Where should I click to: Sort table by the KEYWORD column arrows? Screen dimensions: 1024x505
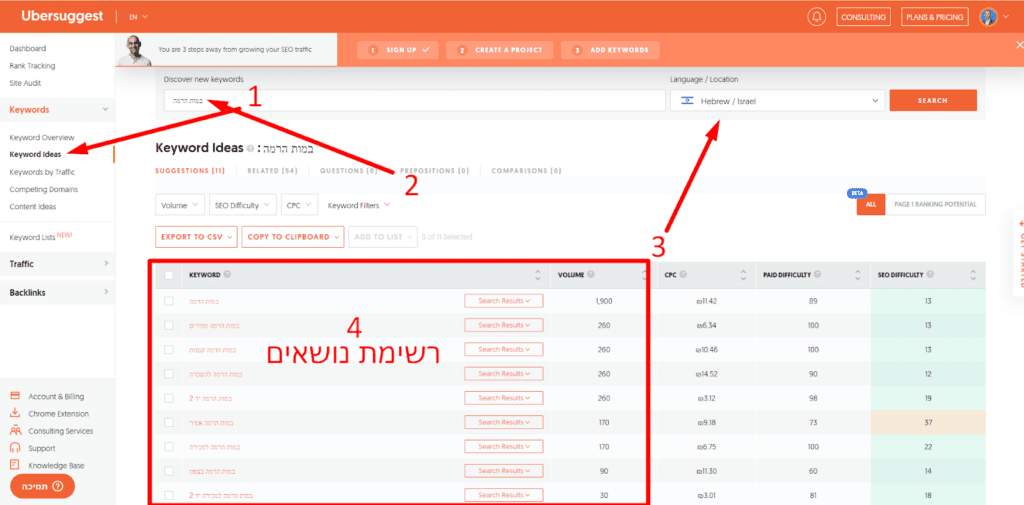[x=537, y=275]
